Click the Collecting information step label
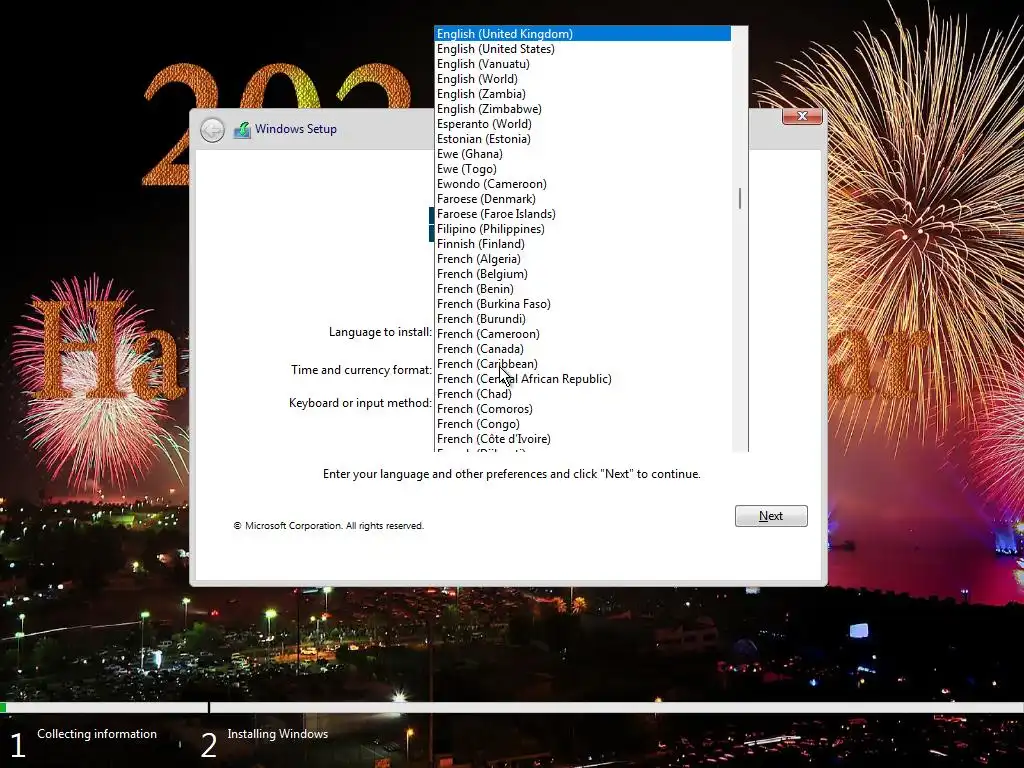Image resolution: width=1024 pixels, height=768 pixels. click(x=97, y=734)
